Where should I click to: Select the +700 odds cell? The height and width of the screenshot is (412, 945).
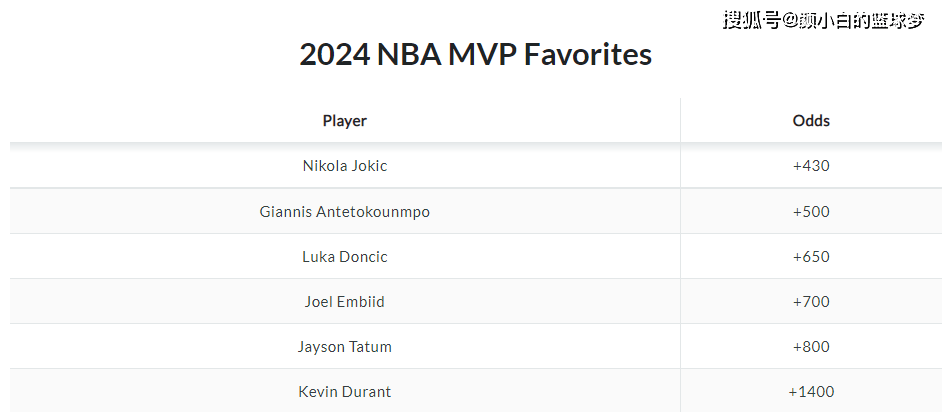[x=811, y=302]
